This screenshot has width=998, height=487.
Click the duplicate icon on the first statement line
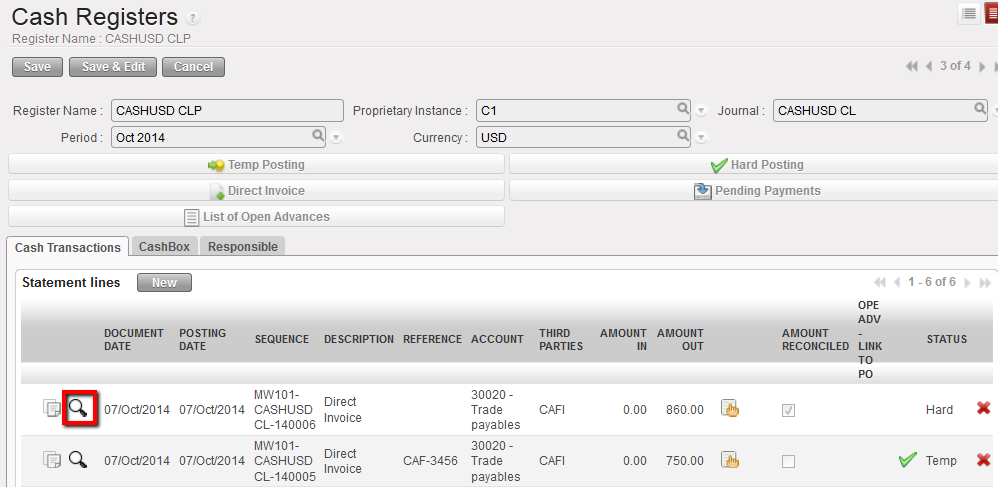[52, 408]
